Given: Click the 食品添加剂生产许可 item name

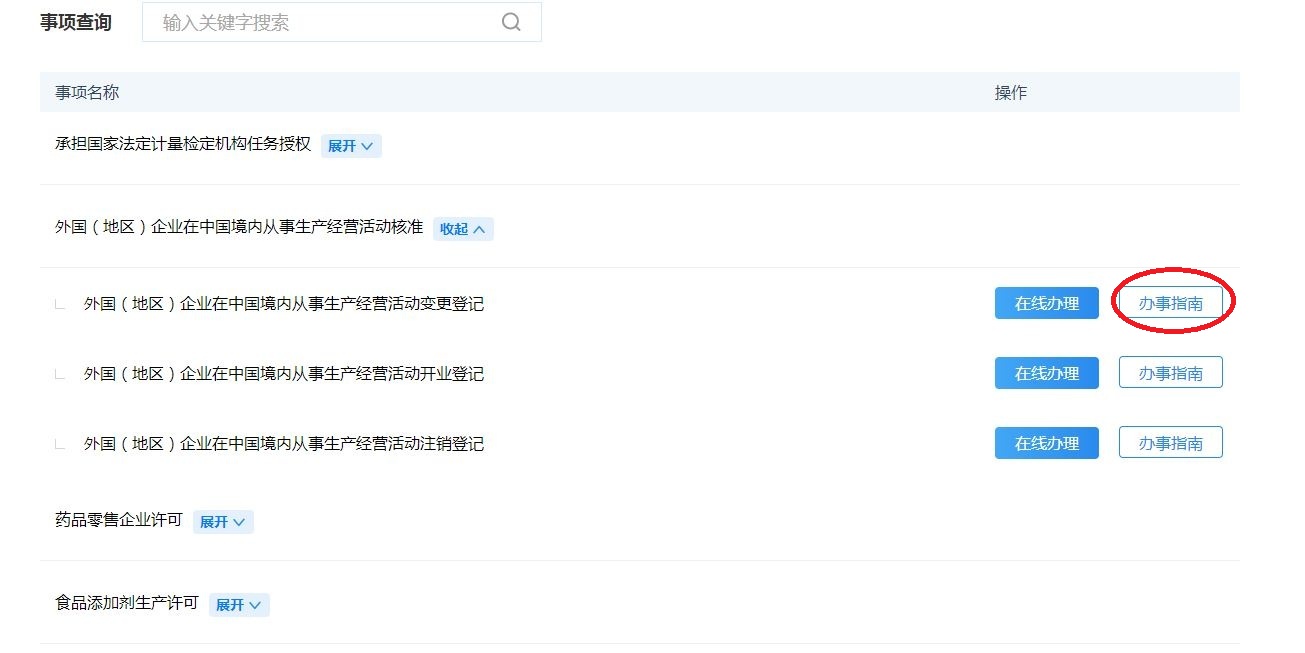Looking at the screenshot, I should 127,603.
